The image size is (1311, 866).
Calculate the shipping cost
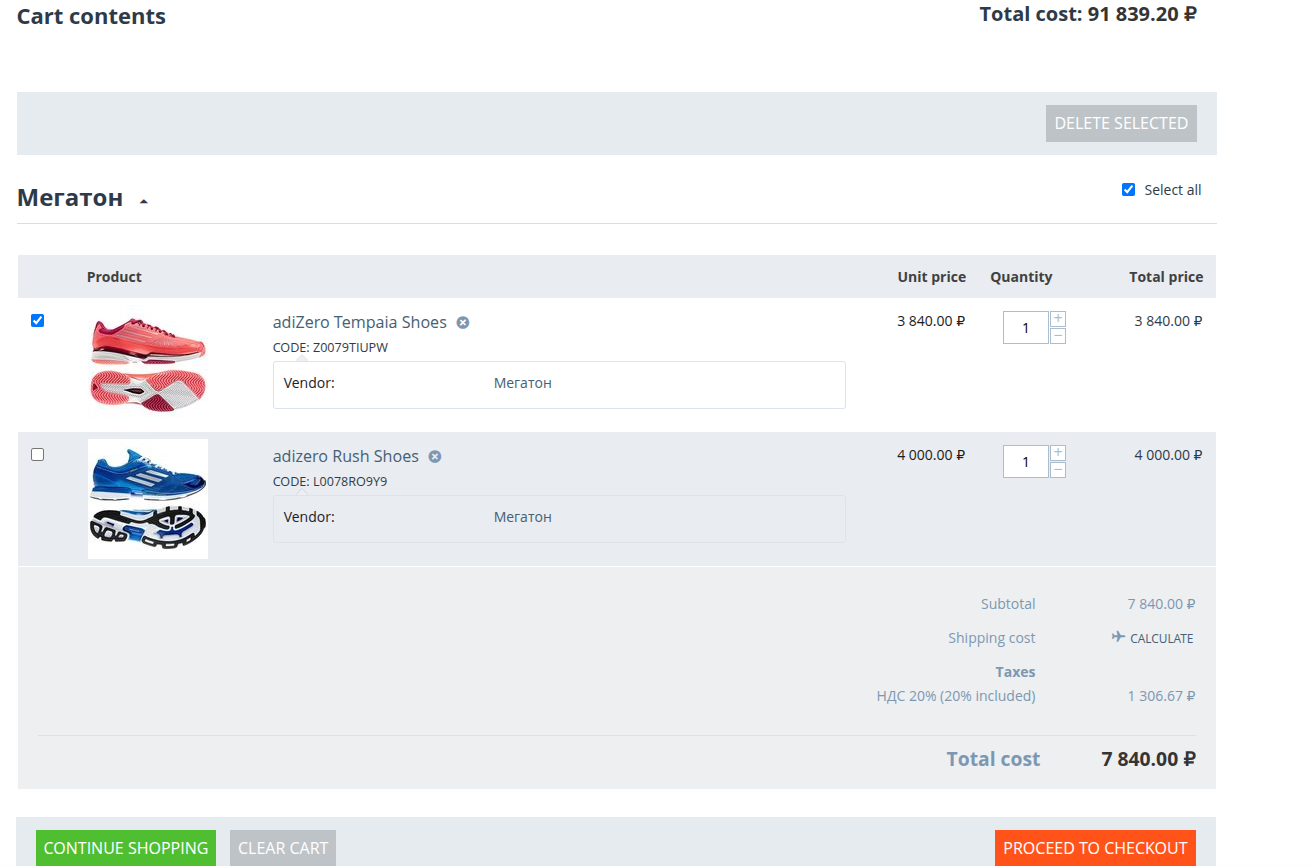[x=1161, y=638]
